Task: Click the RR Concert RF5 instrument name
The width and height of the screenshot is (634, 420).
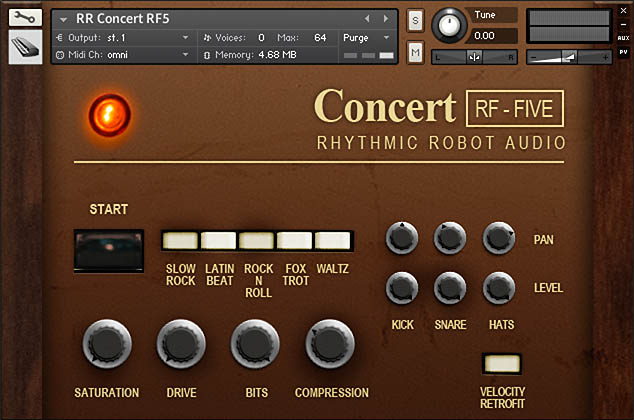Action: pyautogui.click(x=123, y=19)
